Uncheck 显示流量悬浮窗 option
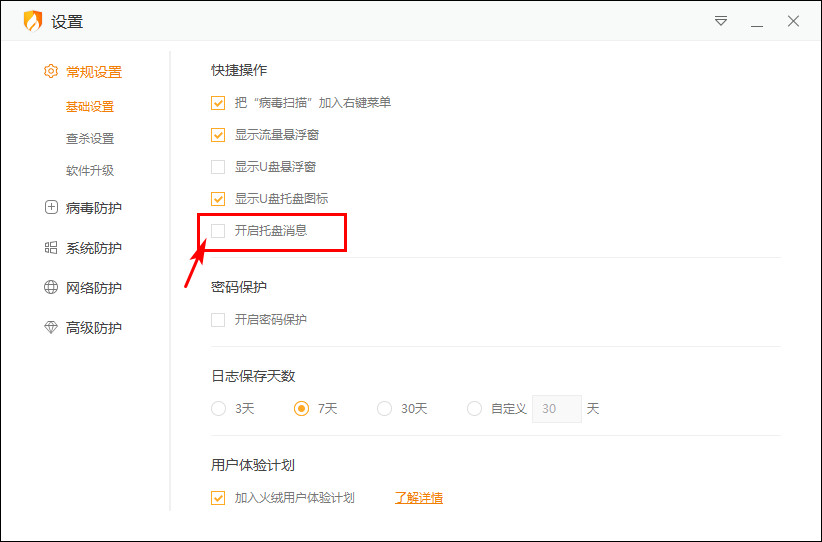Image resolution: width=822 pixels, height=542 pixels. 218,135
